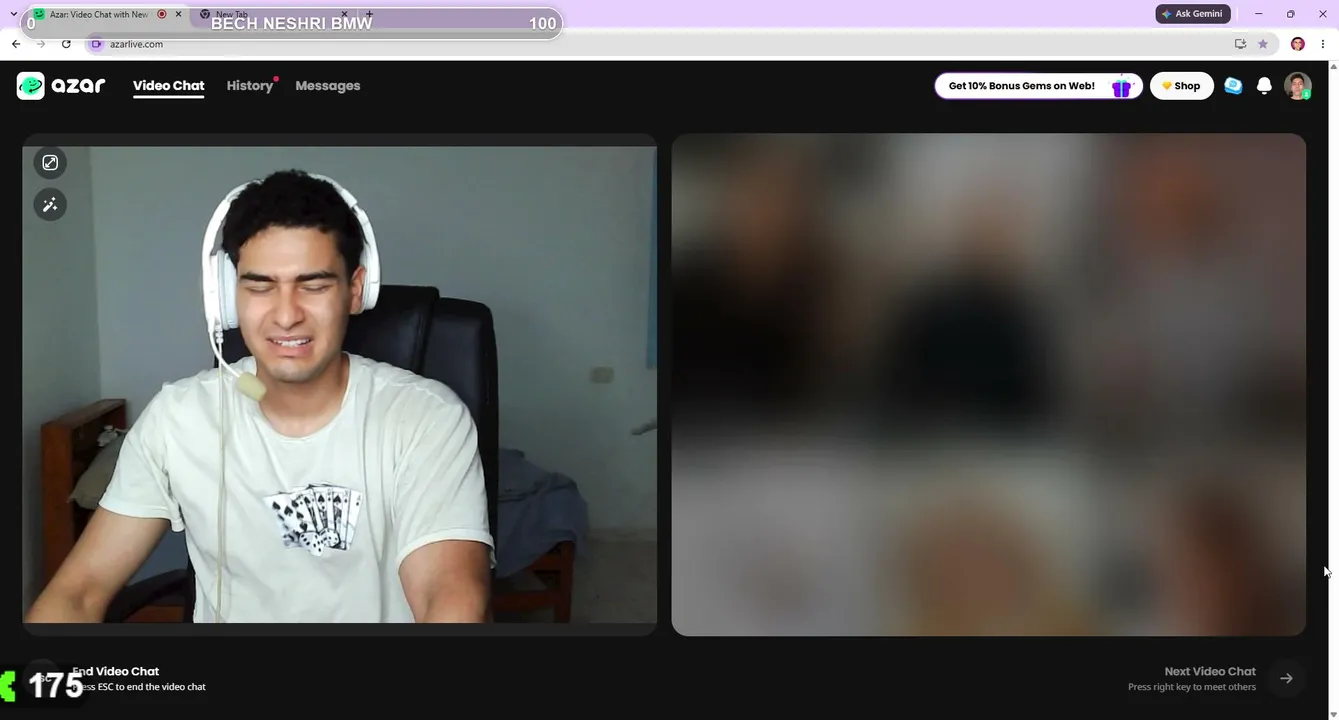
Task: Click Get 10% Bonus Gems on Web banner
Action: (x=1038, y=86)
